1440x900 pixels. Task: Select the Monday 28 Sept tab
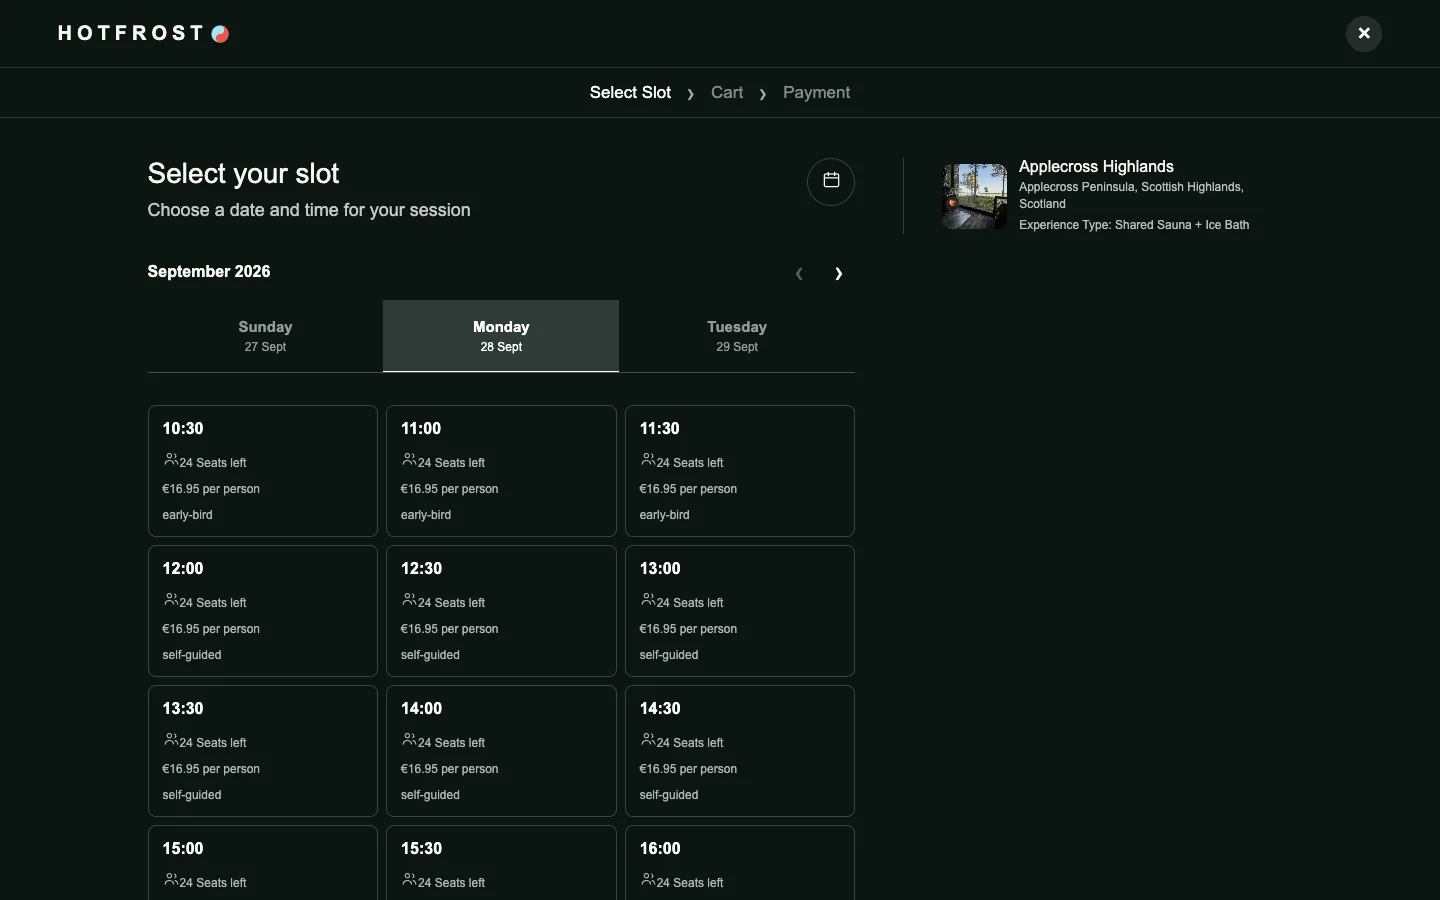tap(501, 336)
